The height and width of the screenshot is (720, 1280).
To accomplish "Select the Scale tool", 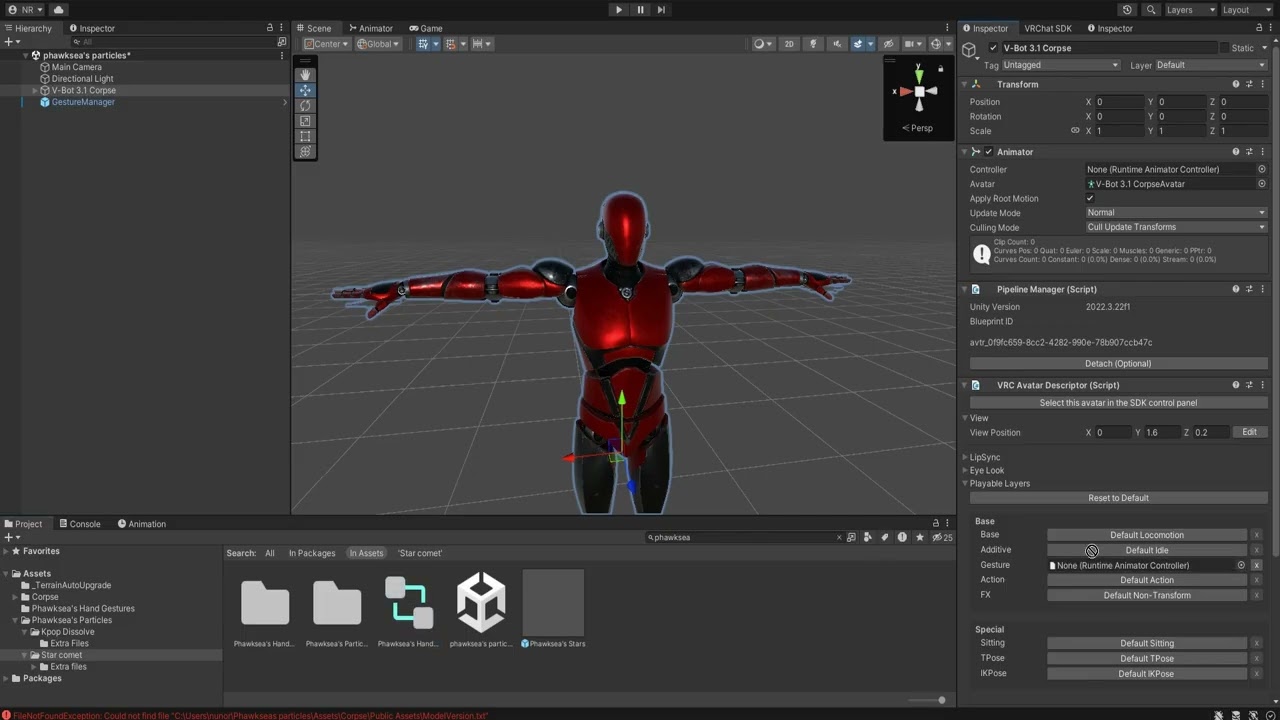I will pos(305,121).
